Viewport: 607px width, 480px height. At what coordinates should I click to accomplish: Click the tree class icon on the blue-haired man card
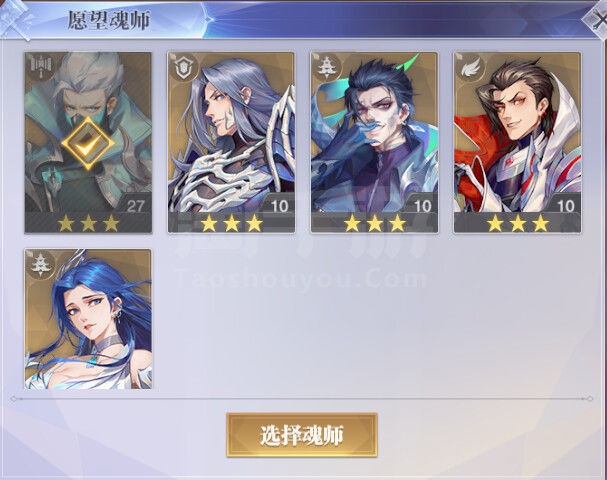327,66
